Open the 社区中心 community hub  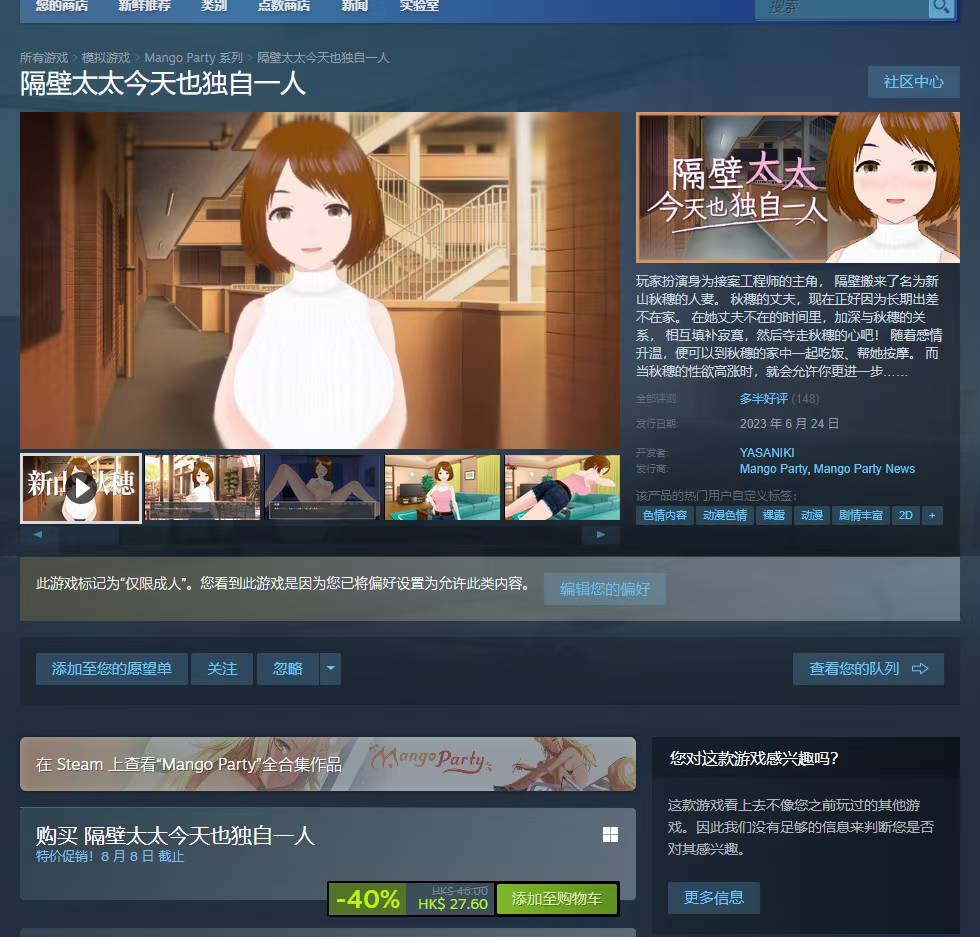[x=913, y=82]
